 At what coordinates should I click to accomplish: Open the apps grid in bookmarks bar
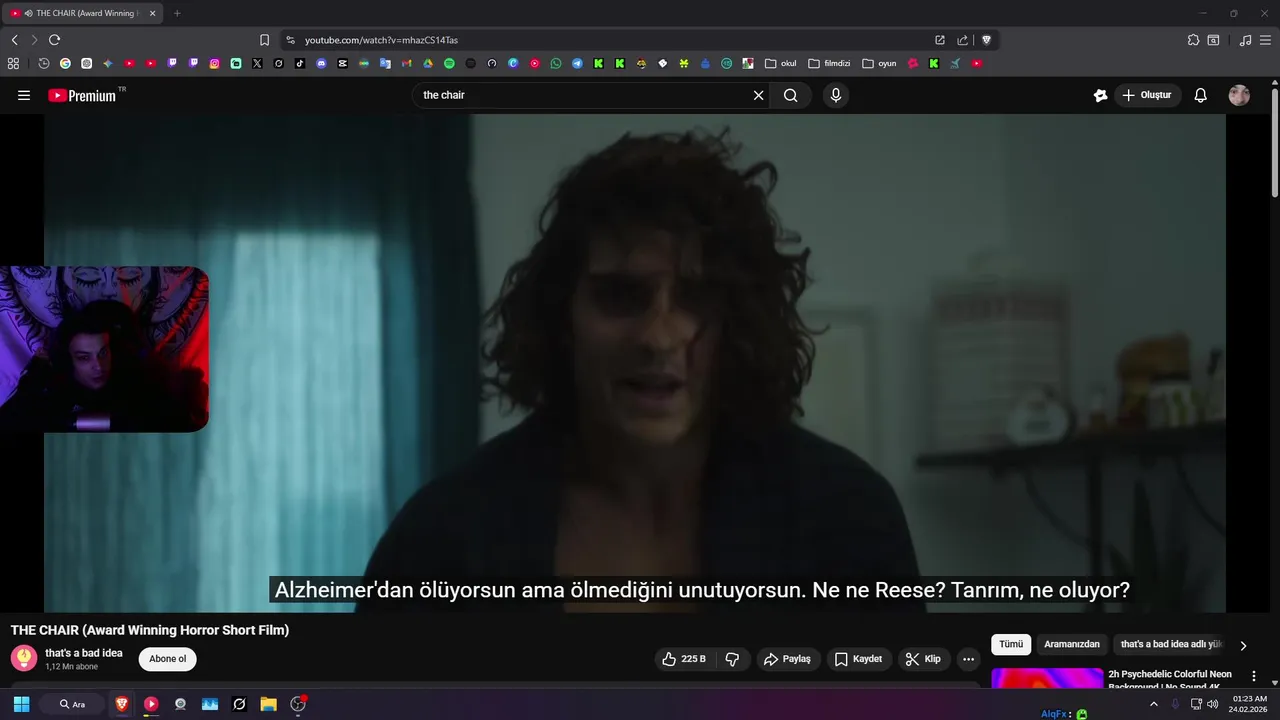[x=13, y=63]
